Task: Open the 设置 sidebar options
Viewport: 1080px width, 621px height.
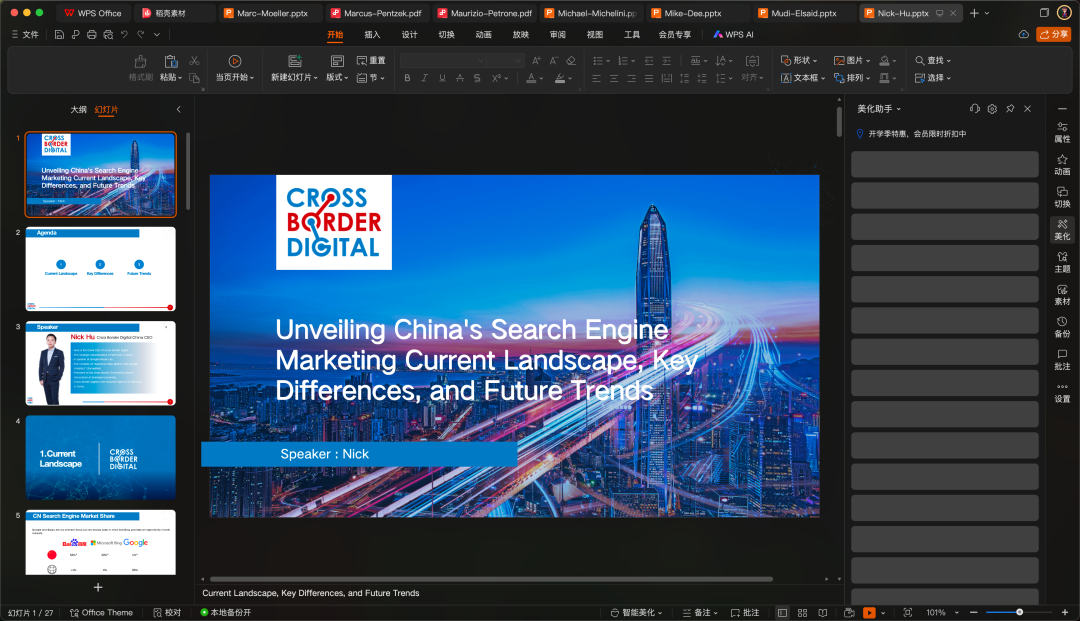Action: (1062, 392)
